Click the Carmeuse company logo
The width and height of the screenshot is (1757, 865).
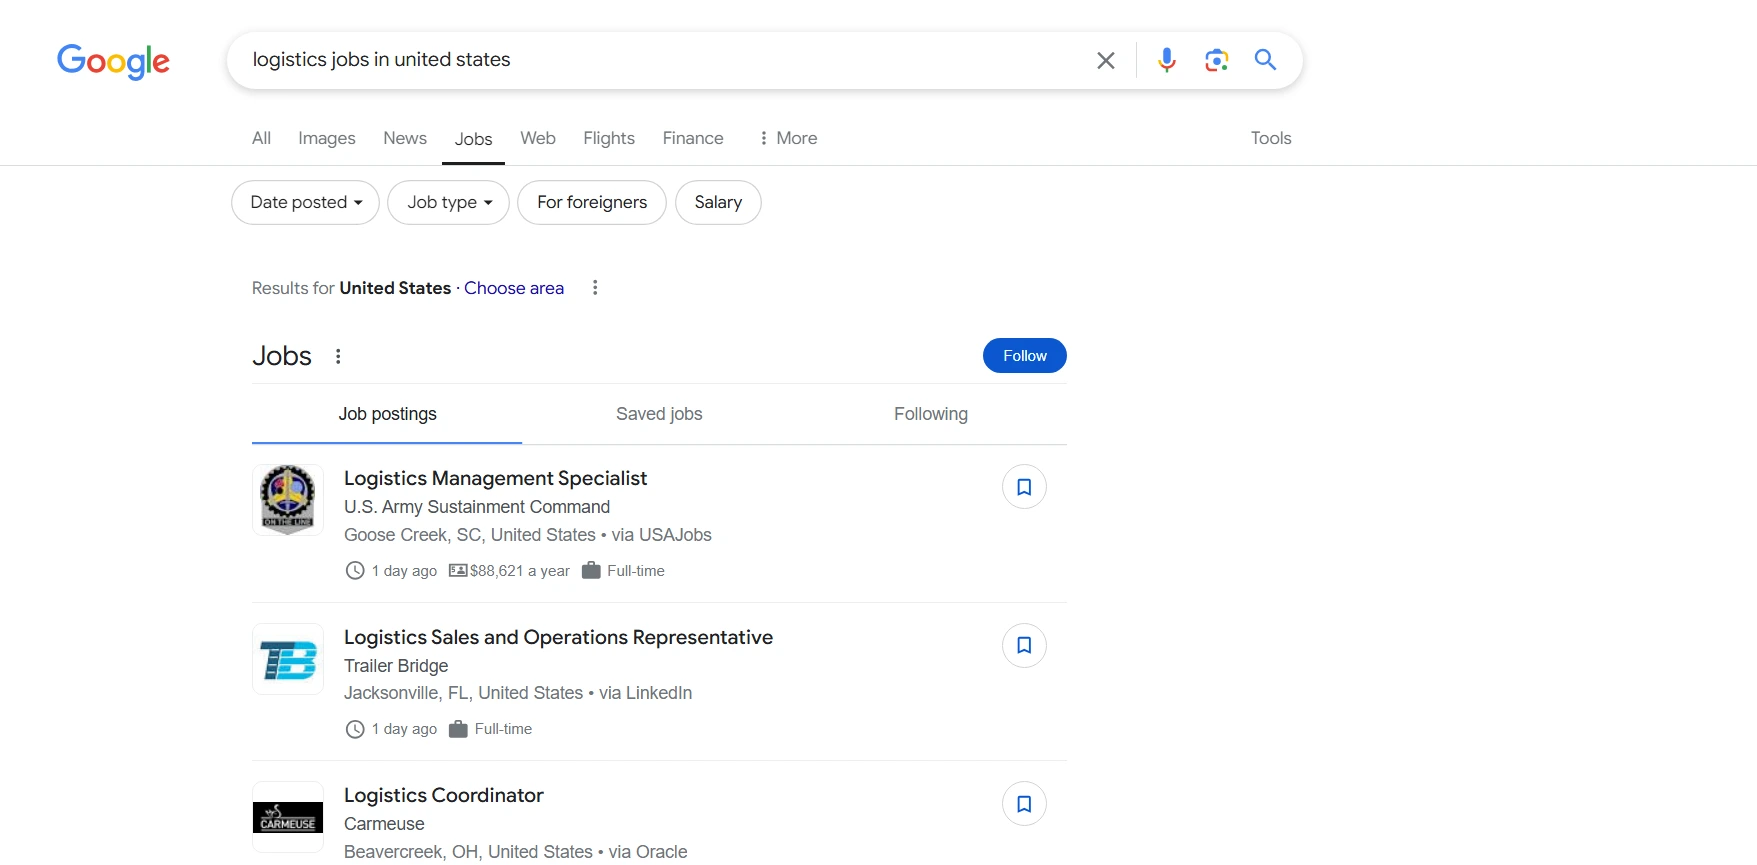288,817
